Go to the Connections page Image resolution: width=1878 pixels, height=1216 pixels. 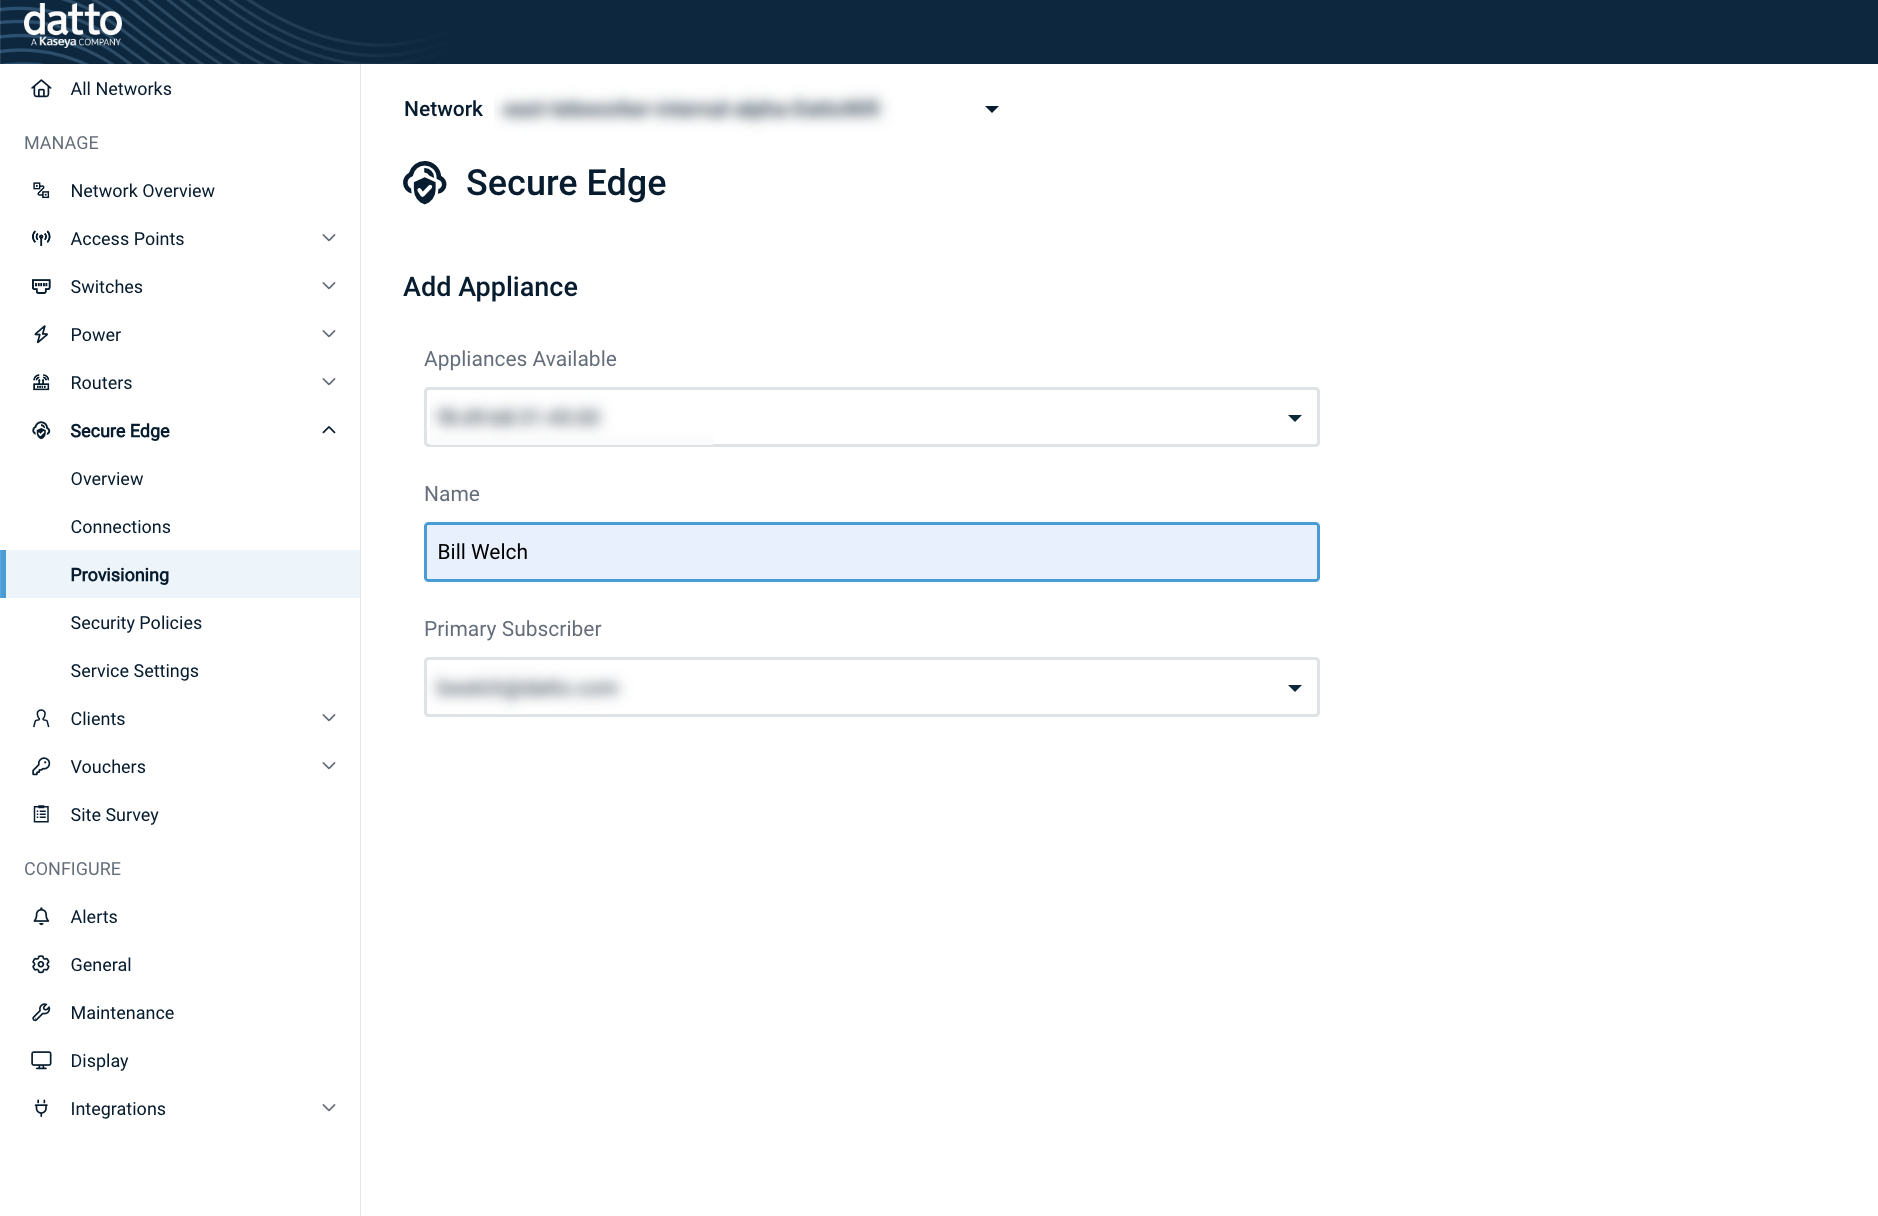[120, 526]
